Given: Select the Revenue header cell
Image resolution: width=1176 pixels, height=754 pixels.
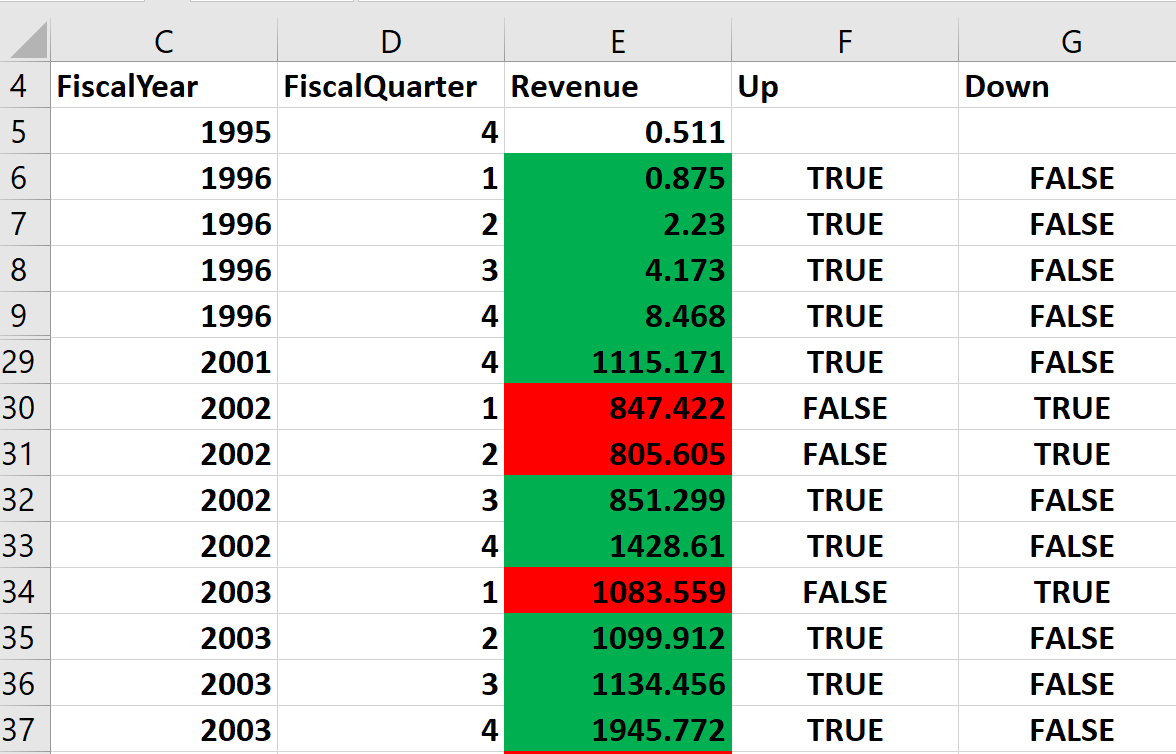Looking at the screenshot, I should (618, 86).
